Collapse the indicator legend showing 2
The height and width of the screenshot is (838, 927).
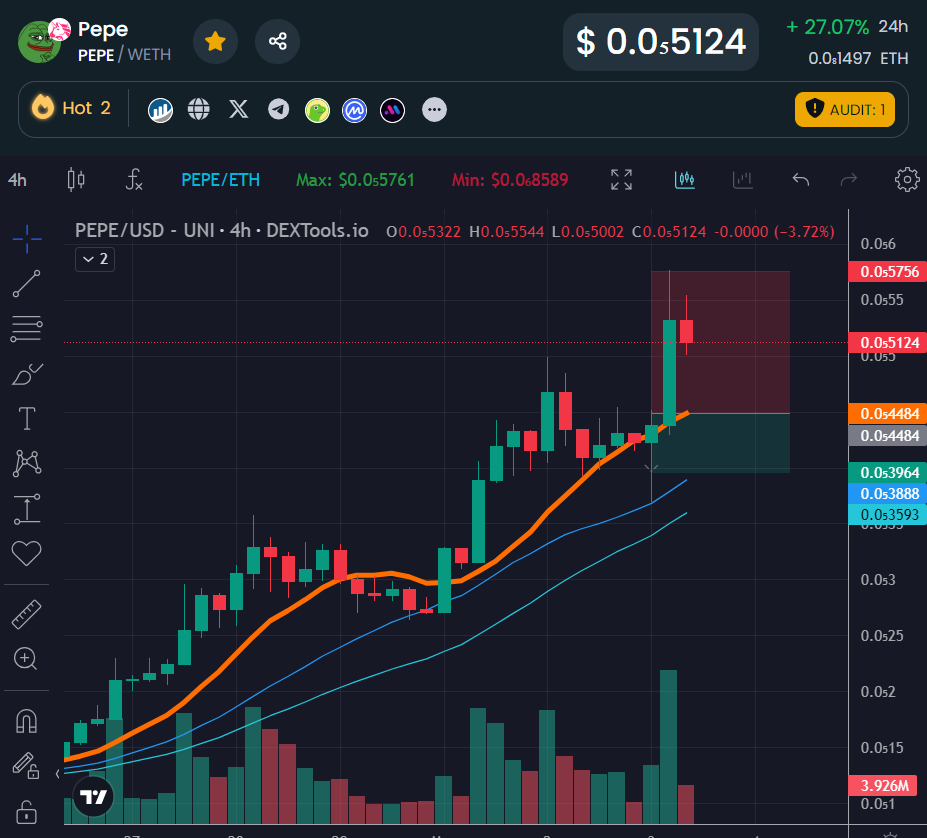pos(95,259)
